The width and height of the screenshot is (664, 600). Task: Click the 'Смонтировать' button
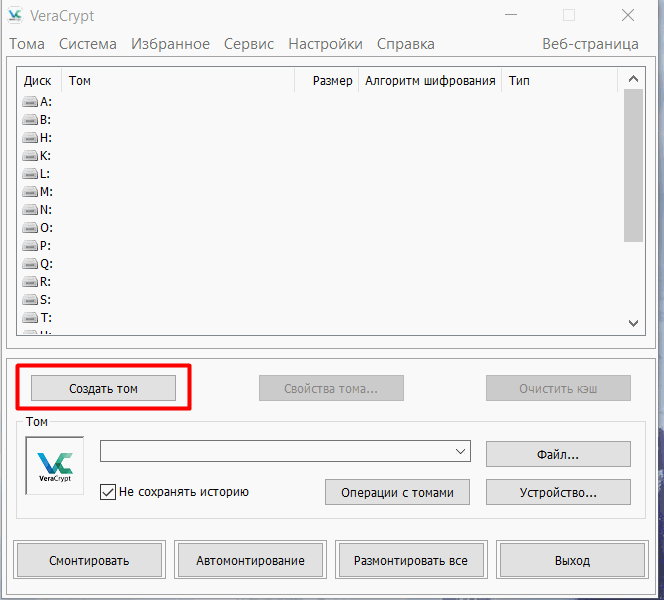(89, 560)
